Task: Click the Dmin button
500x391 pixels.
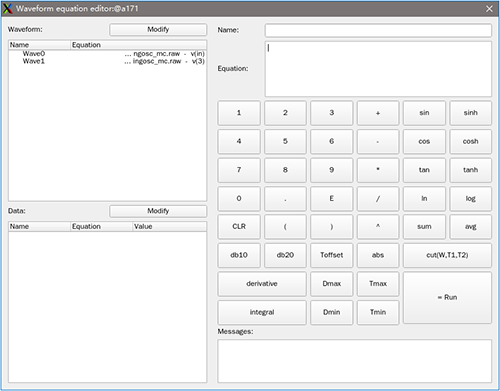Action: coord(331,312)
